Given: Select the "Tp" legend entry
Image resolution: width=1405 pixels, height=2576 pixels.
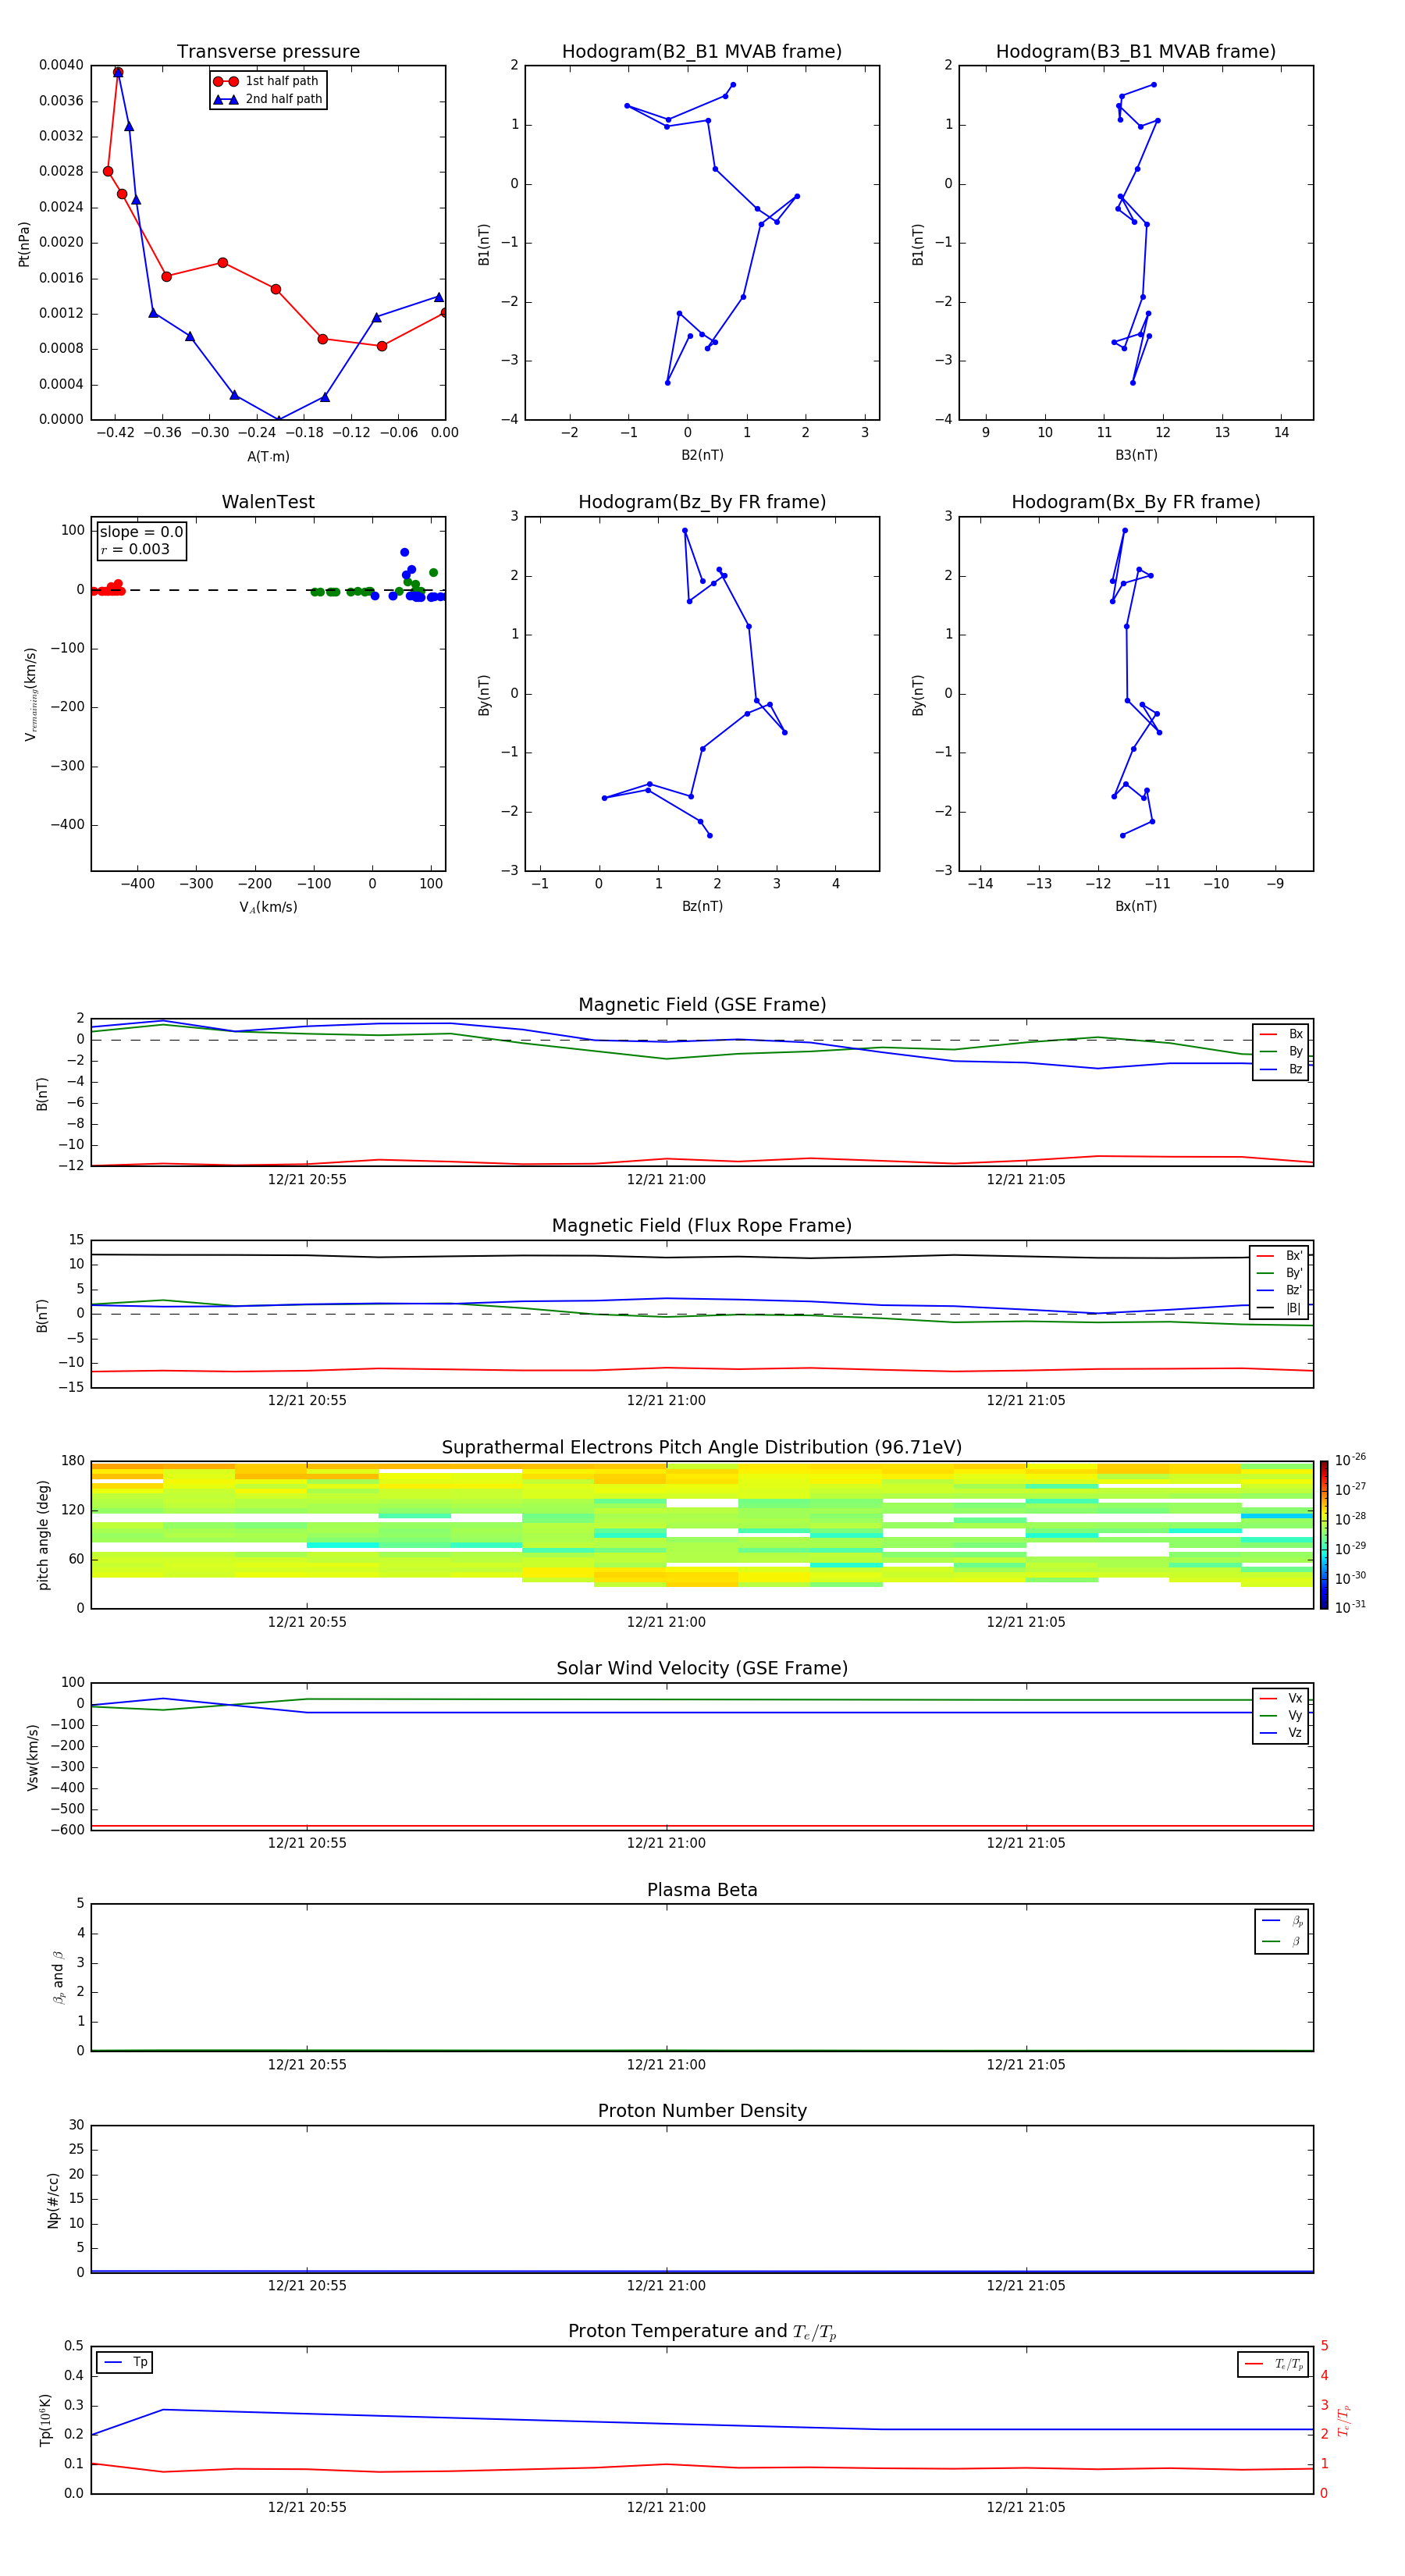Looking at the screenshot, I should point(125,2362).
